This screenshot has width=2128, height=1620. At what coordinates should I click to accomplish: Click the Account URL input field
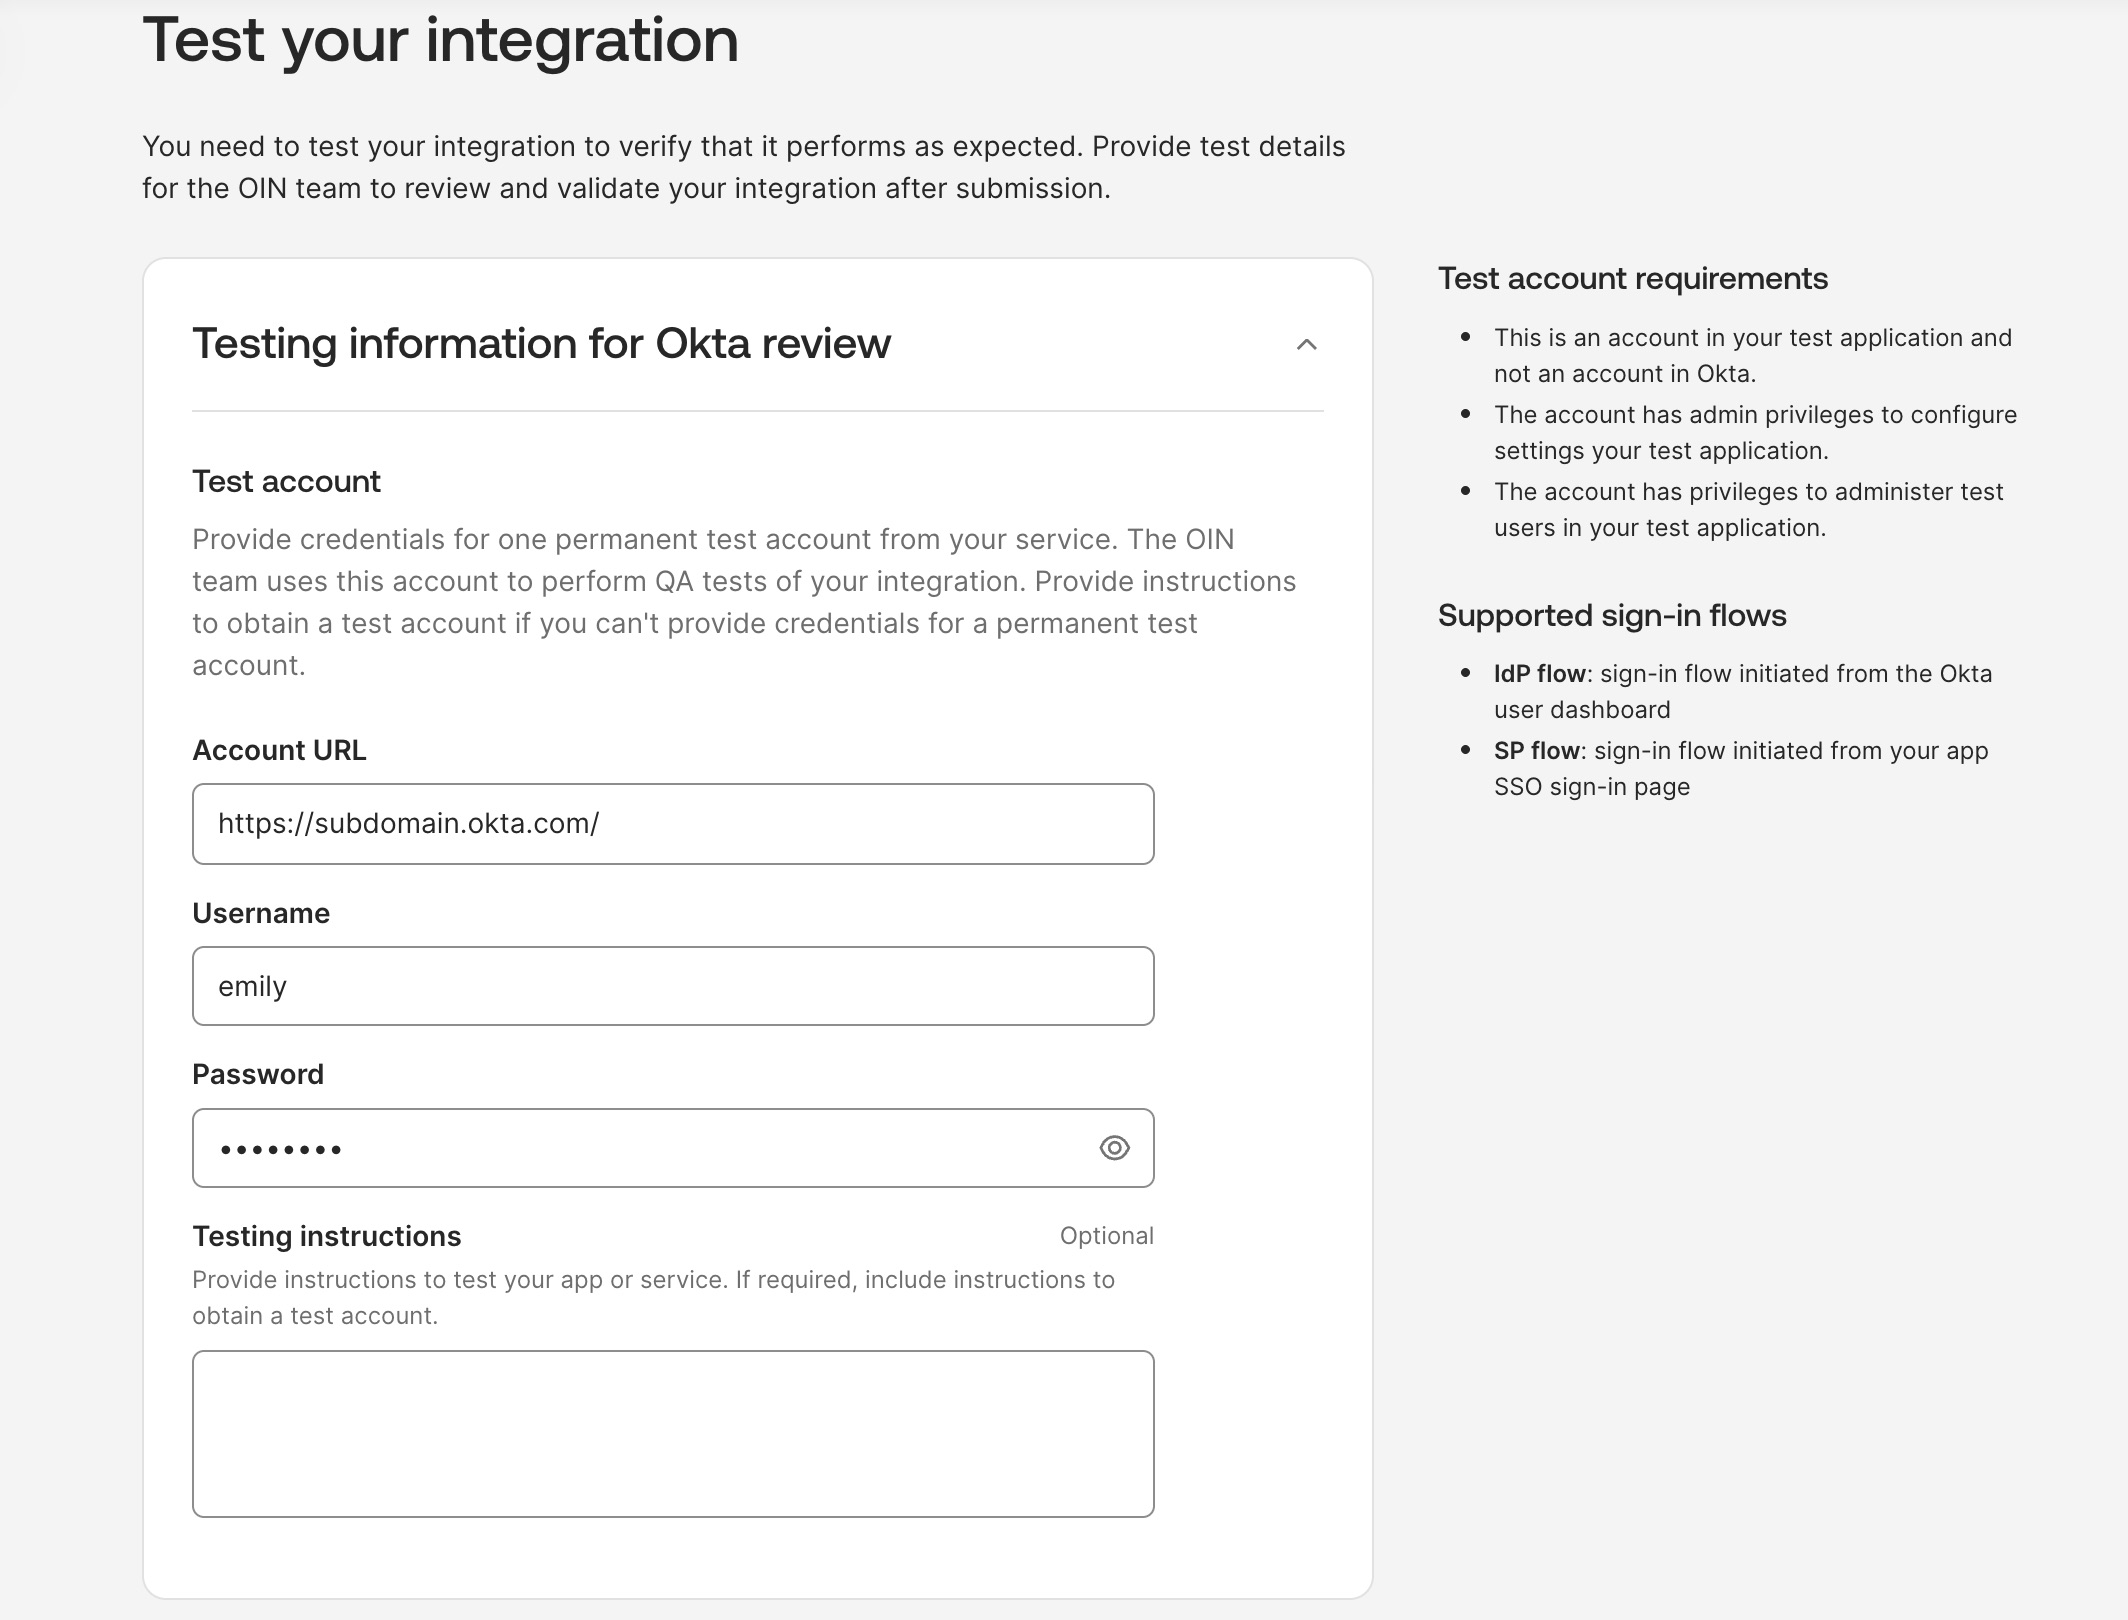673,824
